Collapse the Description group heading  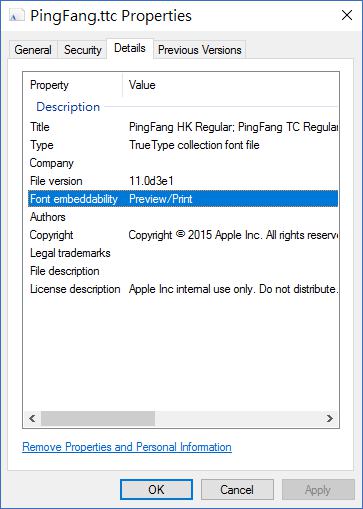coord(68,107)
